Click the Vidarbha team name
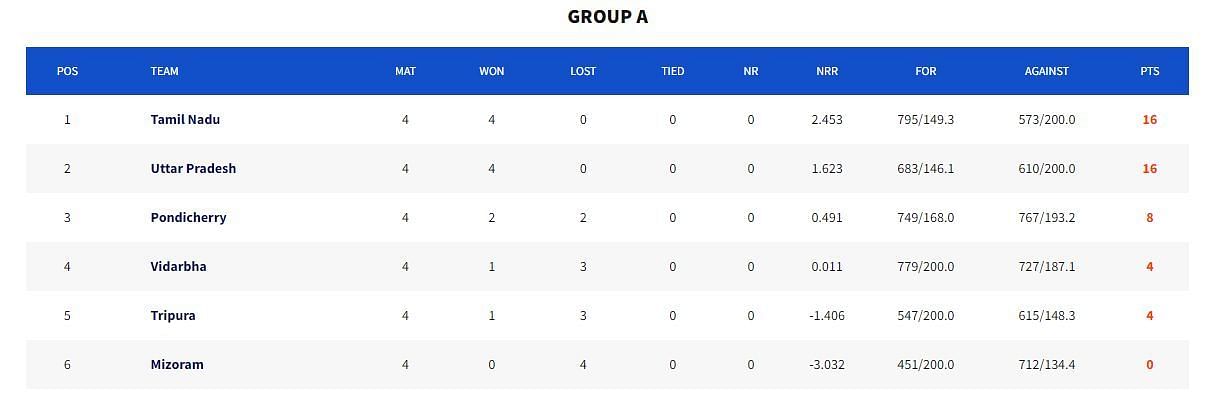 click(x=178, y=266)
